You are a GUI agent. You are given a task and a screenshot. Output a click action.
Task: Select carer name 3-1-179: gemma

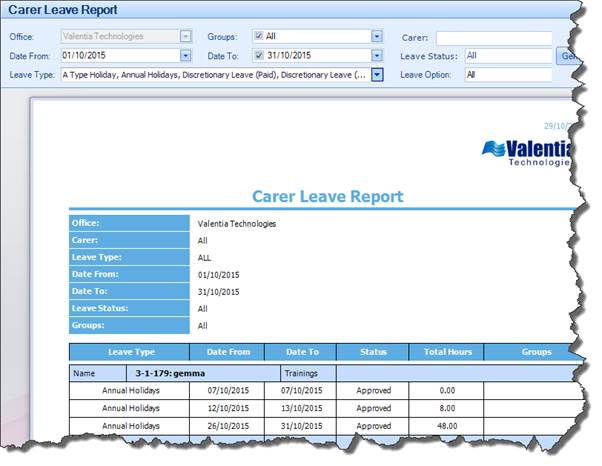click(x=170, y=373)
